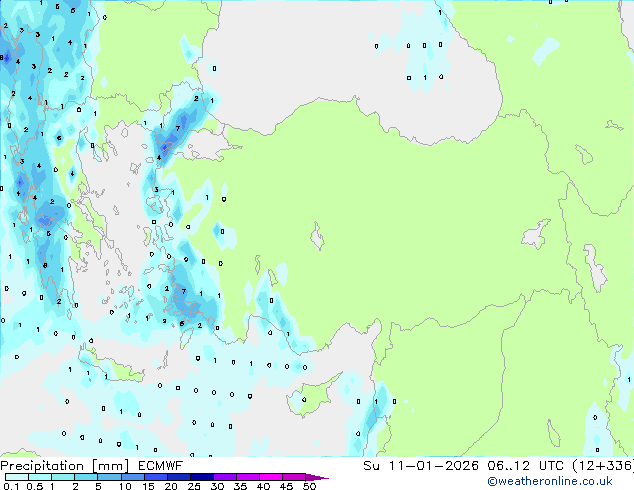Click the 'Su' weekday label
Screen dimensions: 634x490
point(371,466)
